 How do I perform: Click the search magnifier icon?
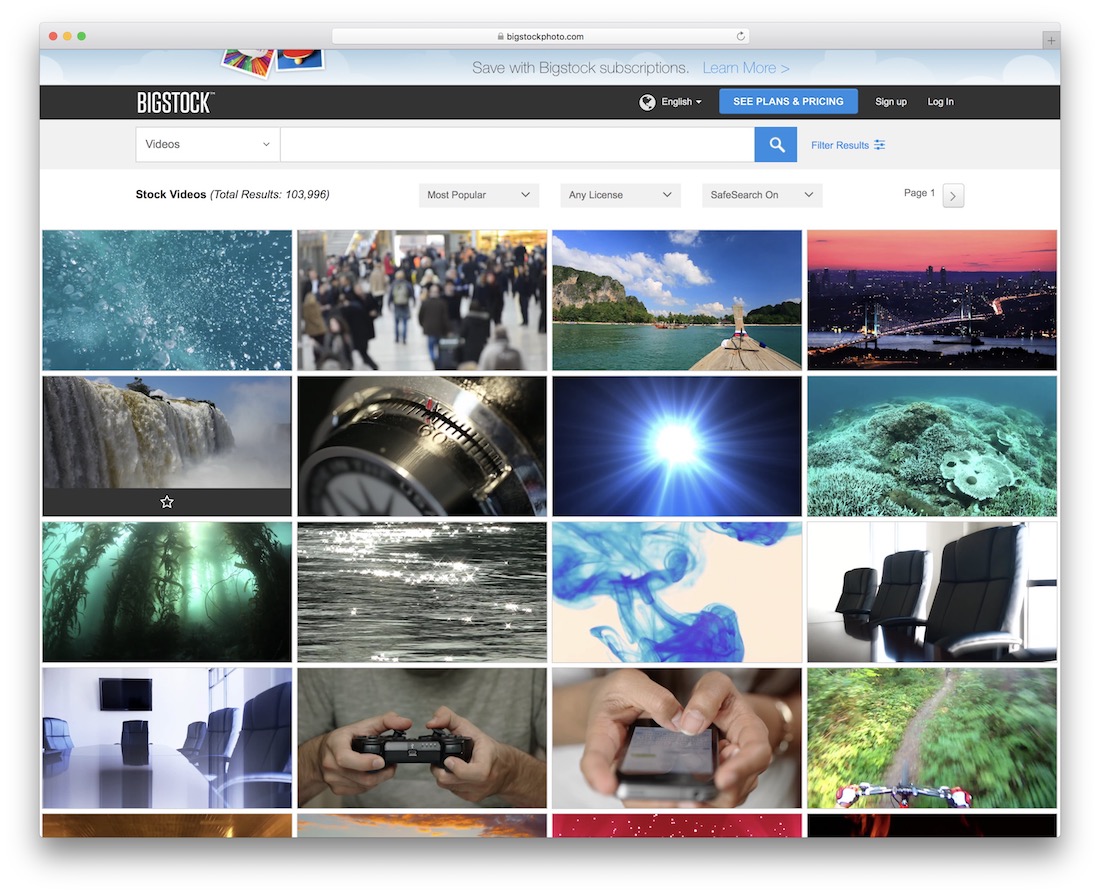click(x=775, y=144)
